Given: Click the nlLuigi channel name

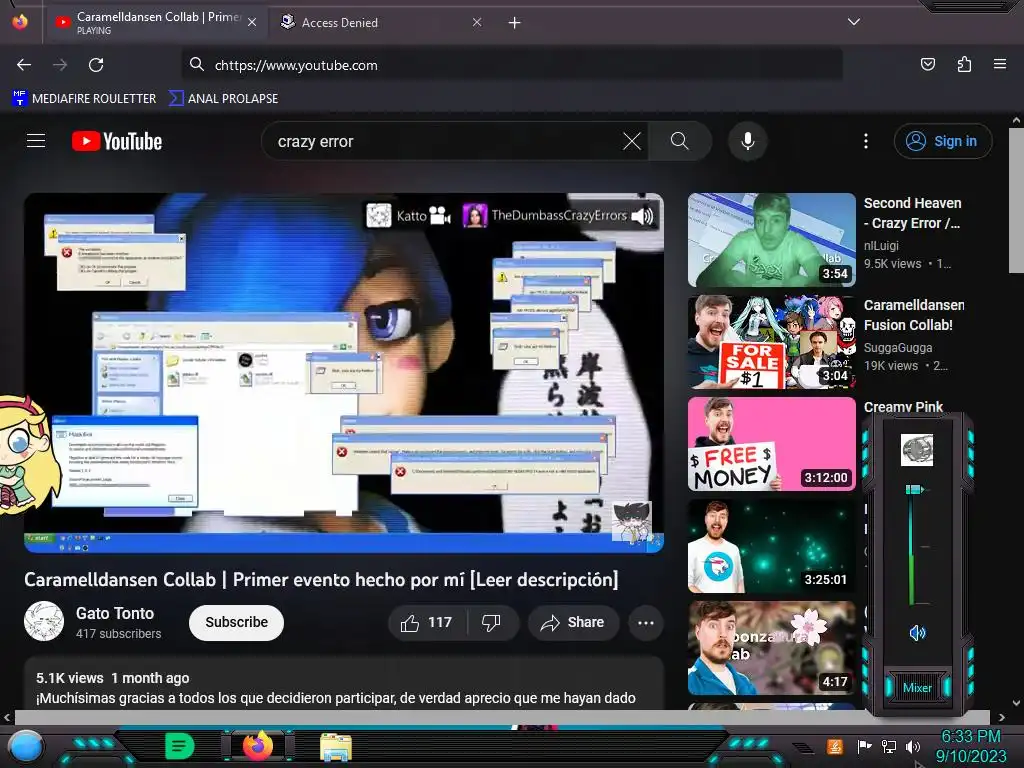Looking at the screenshot, I should [x=881, y=246].
